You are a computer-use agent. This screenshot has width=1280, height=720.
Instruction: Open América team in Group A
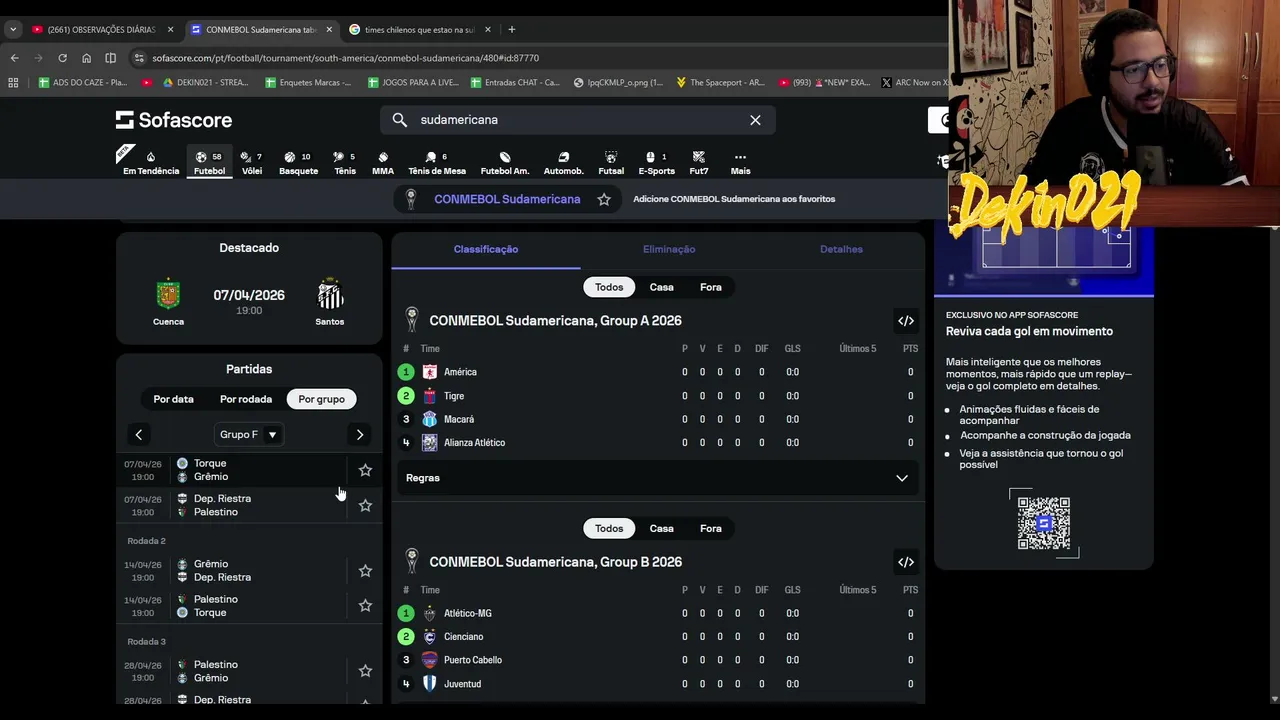[x=657, y=372]
